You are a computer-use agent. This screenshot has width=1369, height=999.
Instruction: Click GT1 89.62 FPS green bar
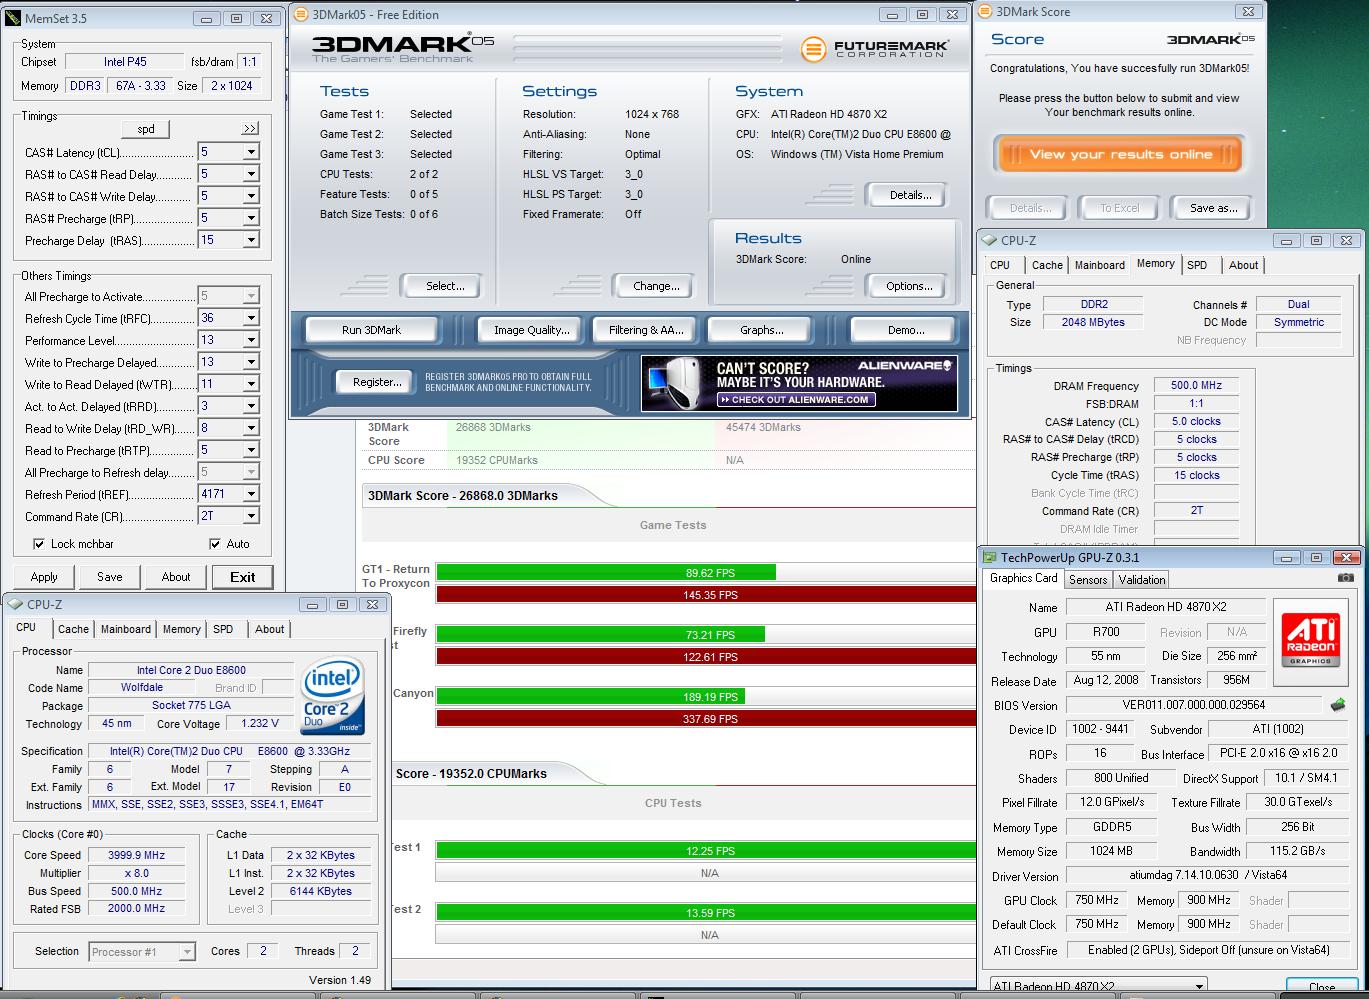point(606,573)
